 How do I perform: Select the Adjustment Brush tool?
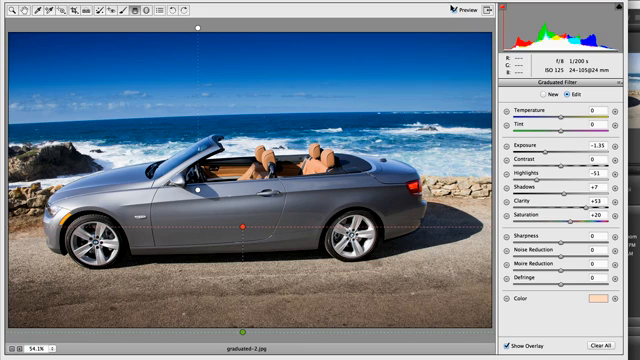123,10
